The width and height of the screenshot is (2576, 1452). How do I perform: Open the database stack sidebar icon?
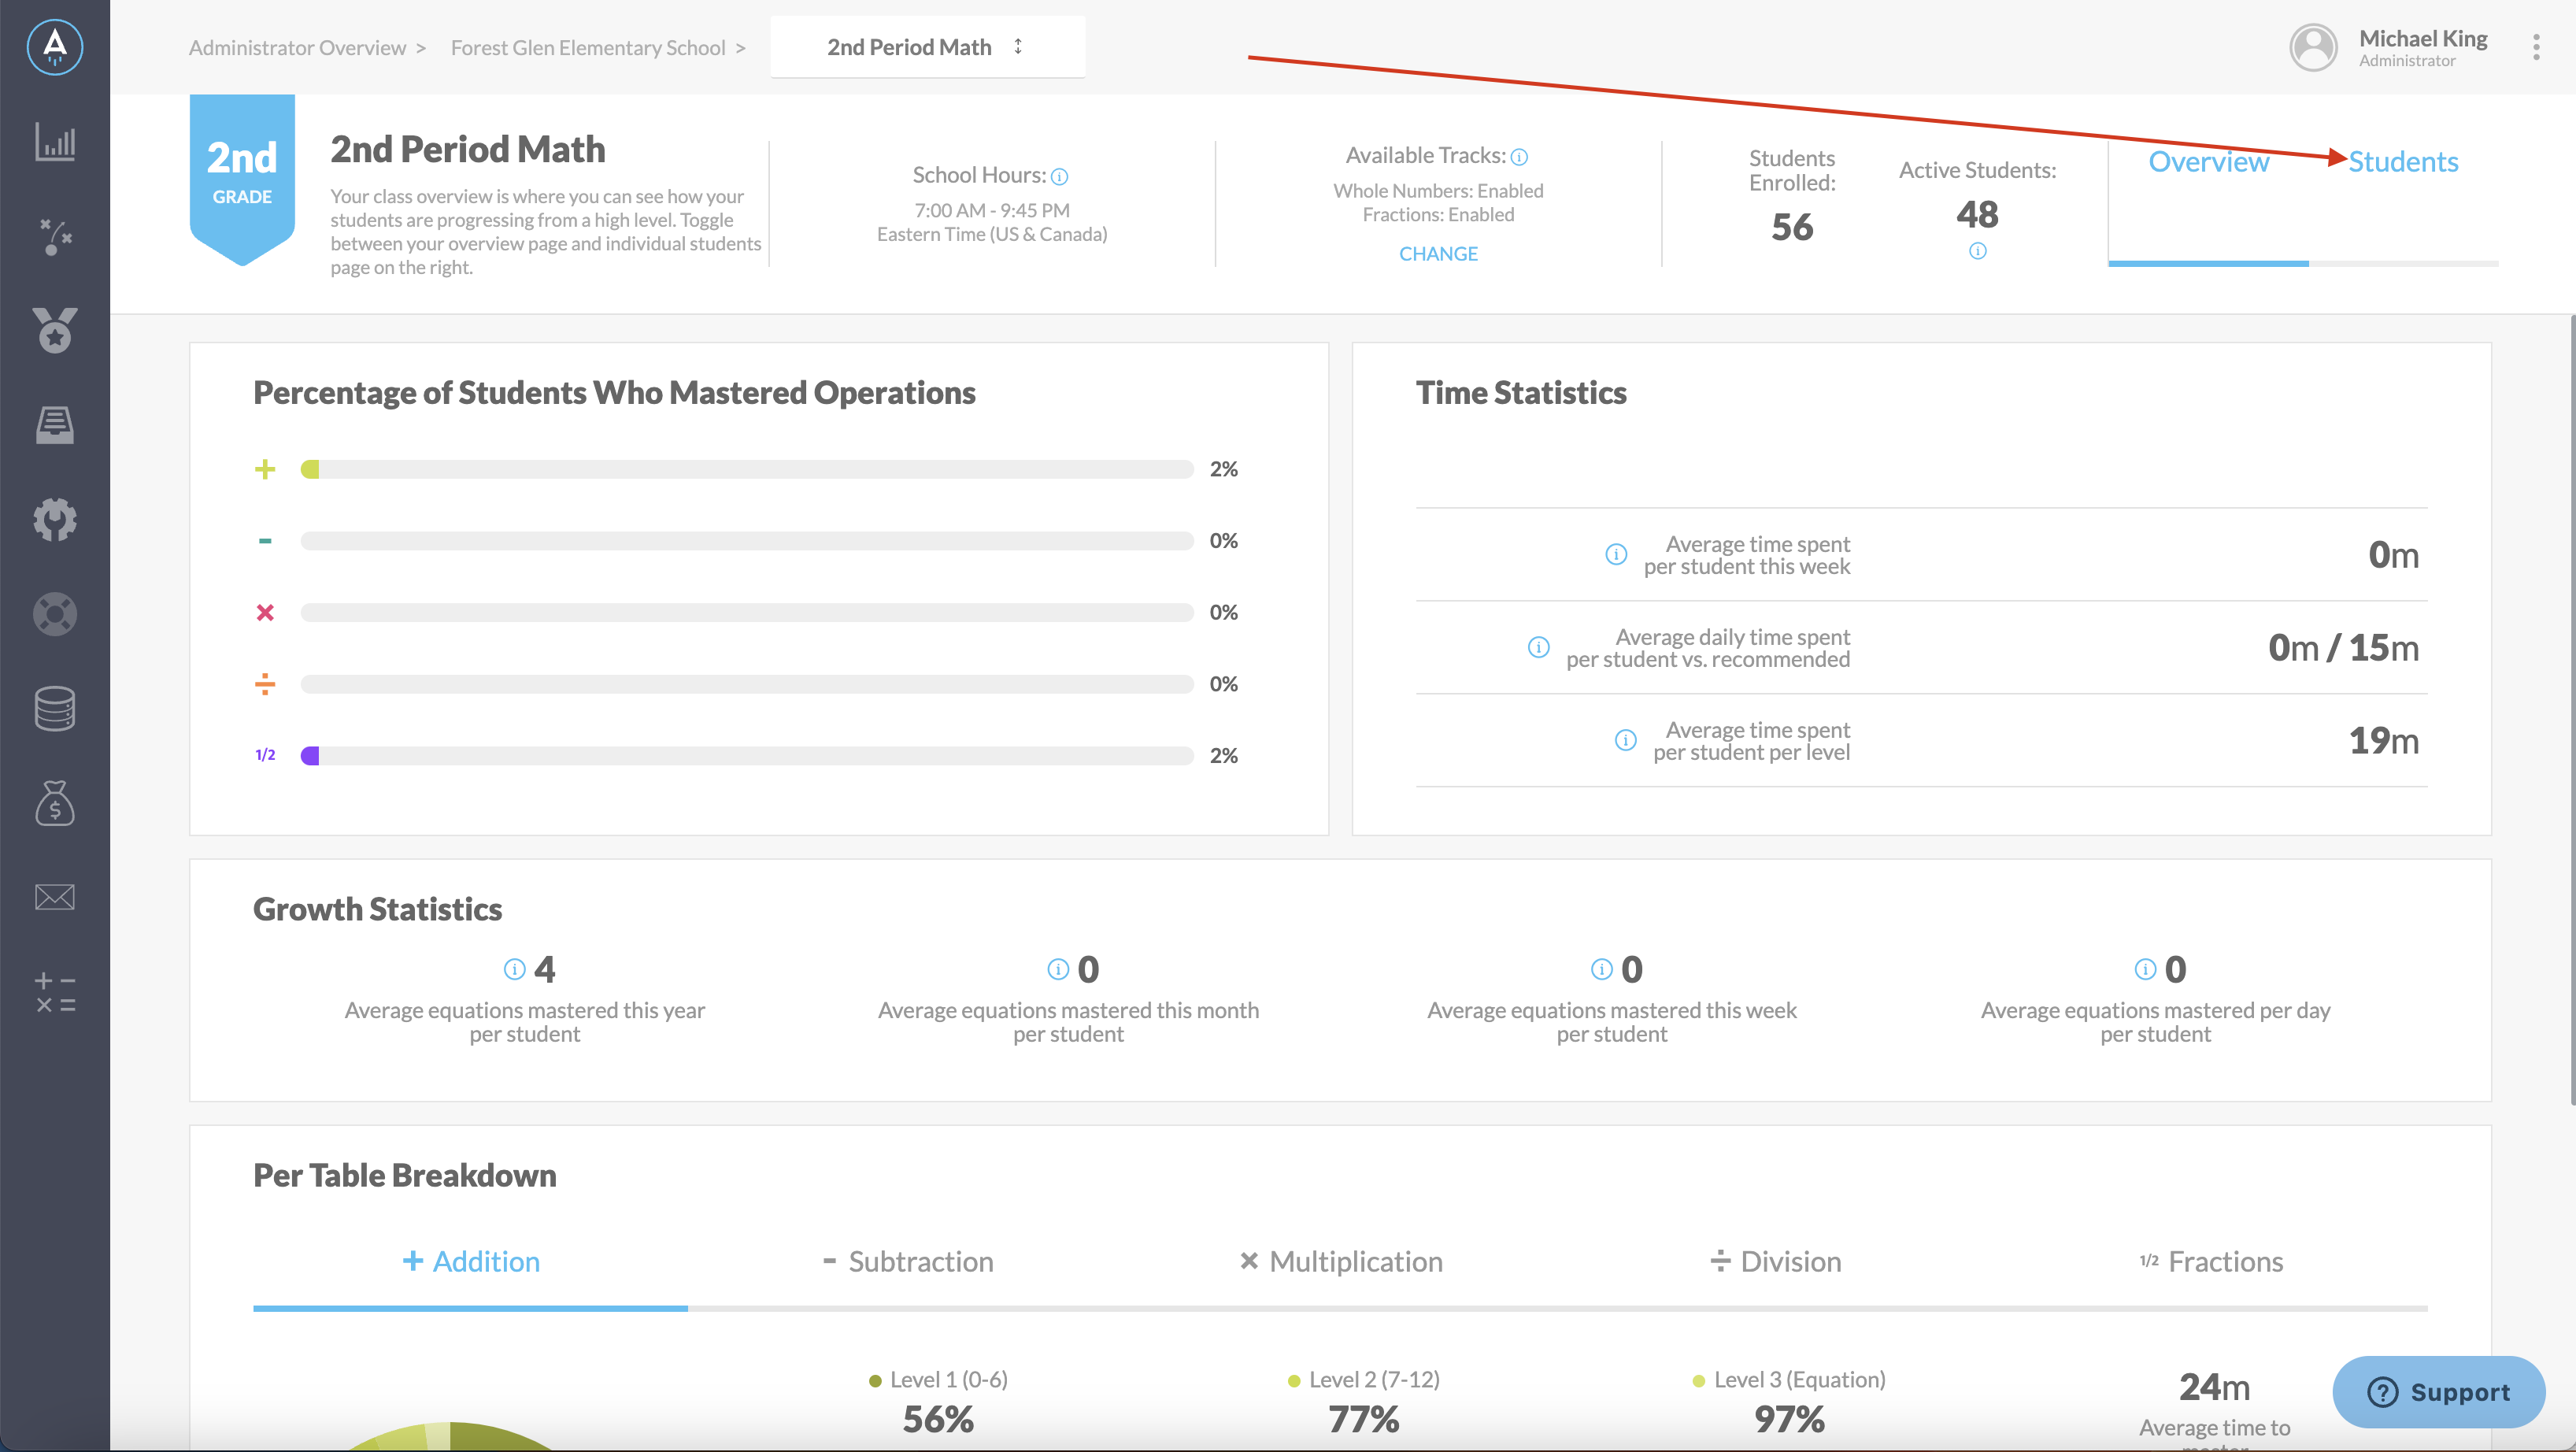point(55,708)
